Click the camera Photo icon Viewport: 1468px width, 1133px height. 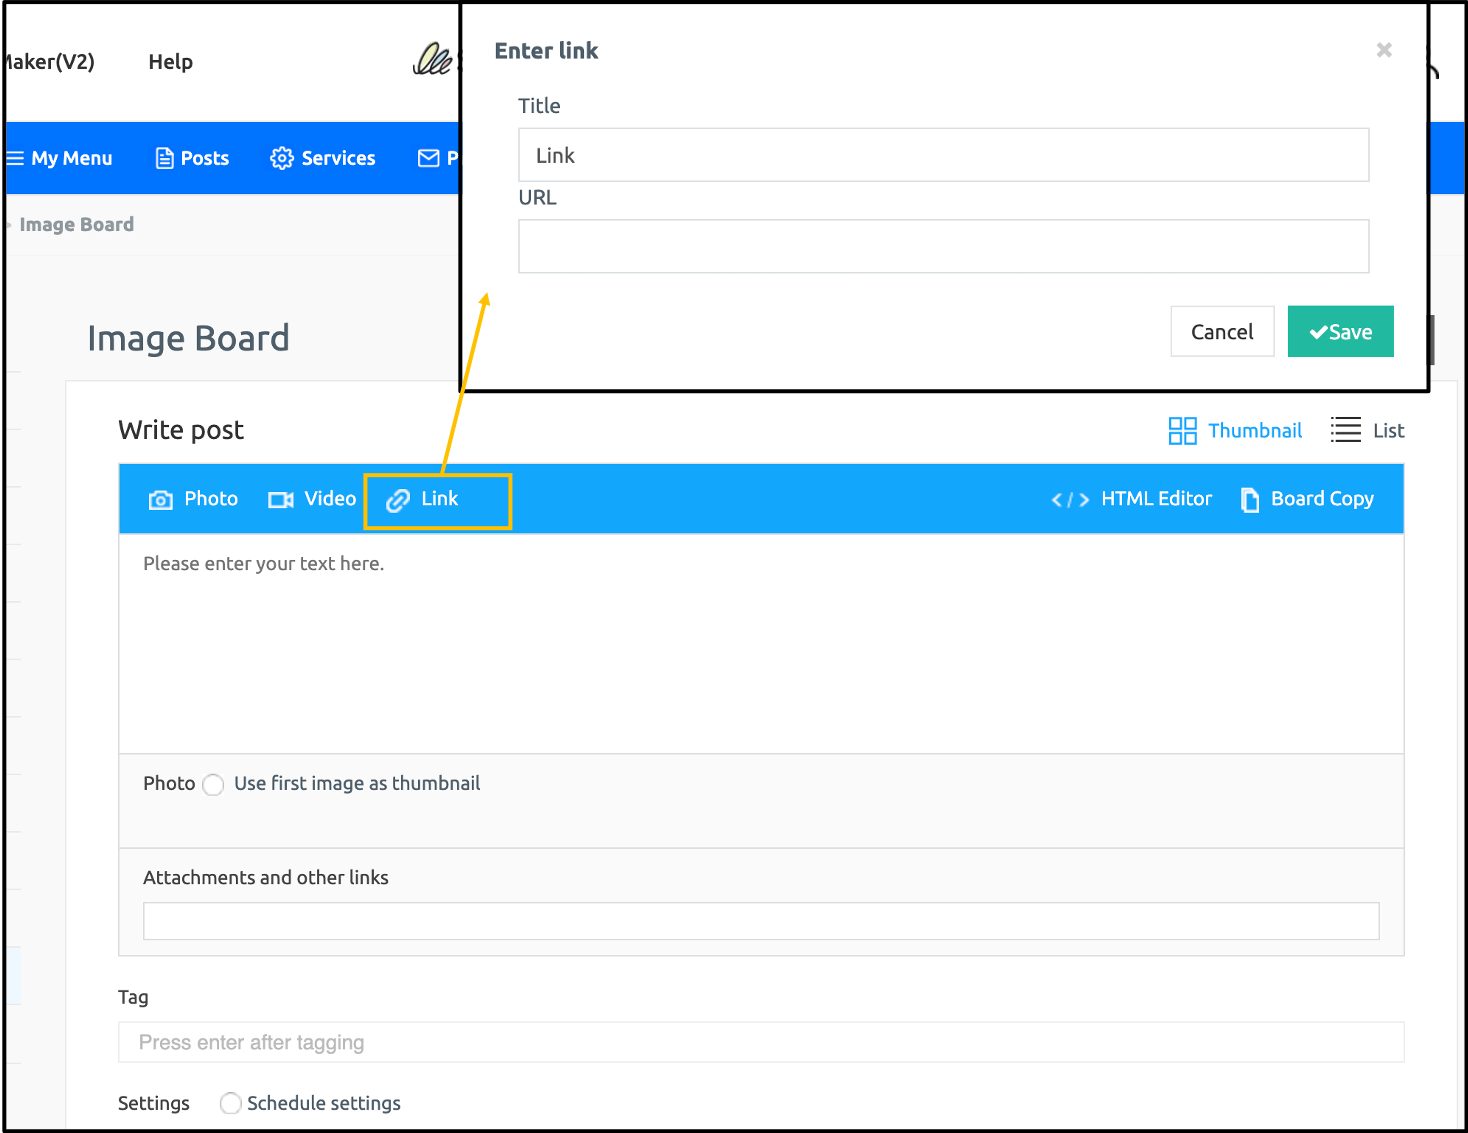click(160, 500)
